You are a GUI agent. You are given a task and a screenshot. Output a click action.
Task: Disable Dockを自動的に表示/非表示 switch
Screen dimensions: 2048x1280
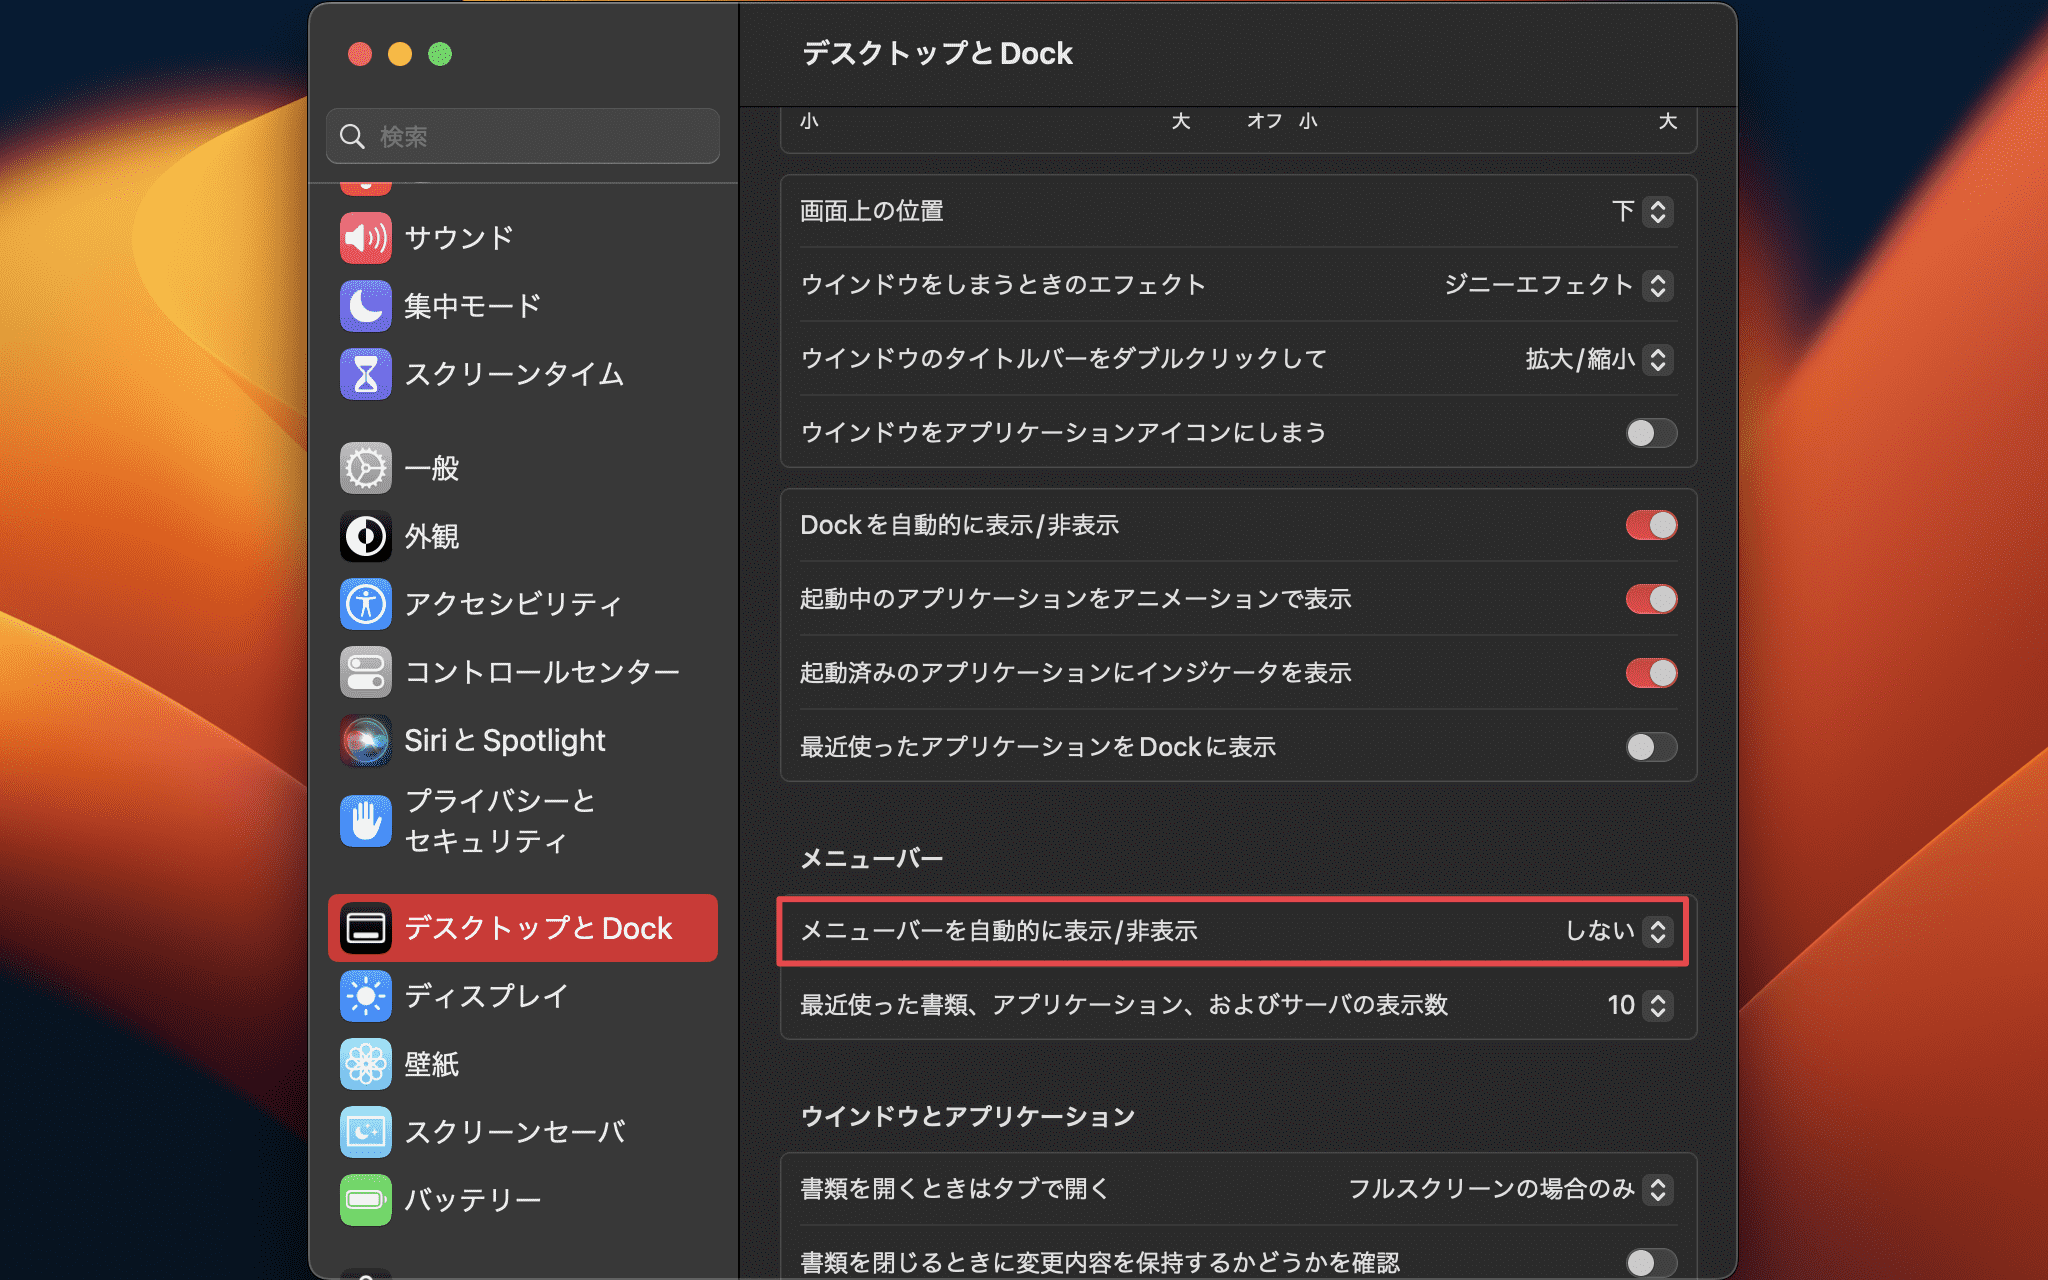point(1651,525)
